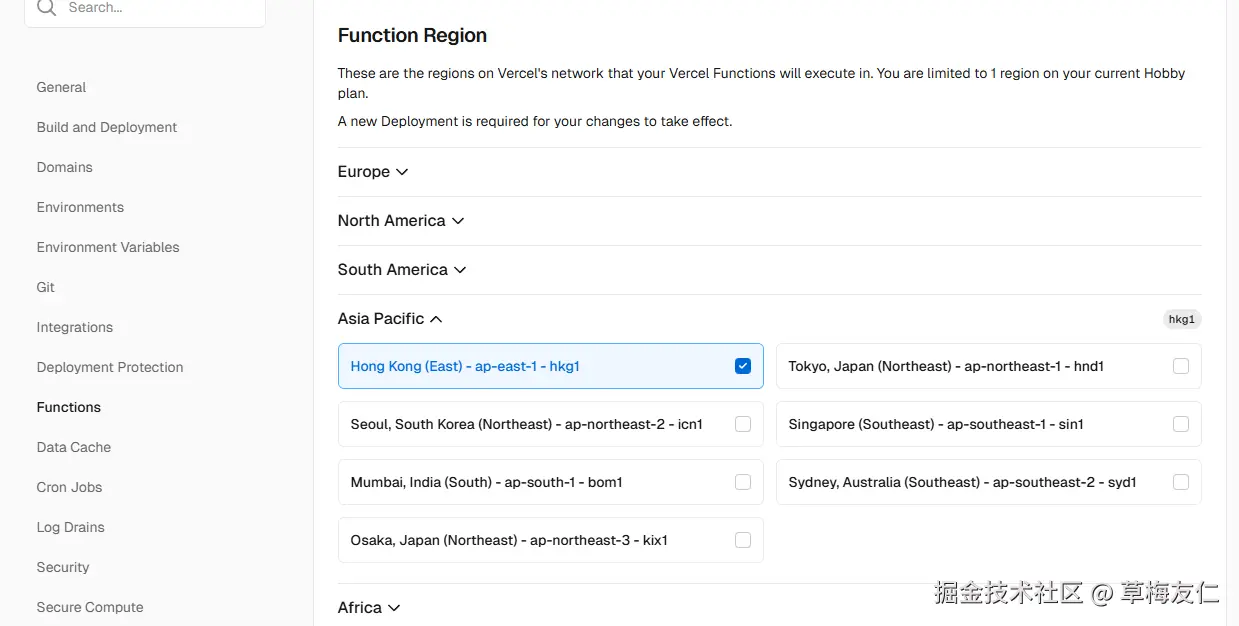Go to Environment Variables settings
The width and height of the screenshot is (1239, 626).
tap(108, 247)
